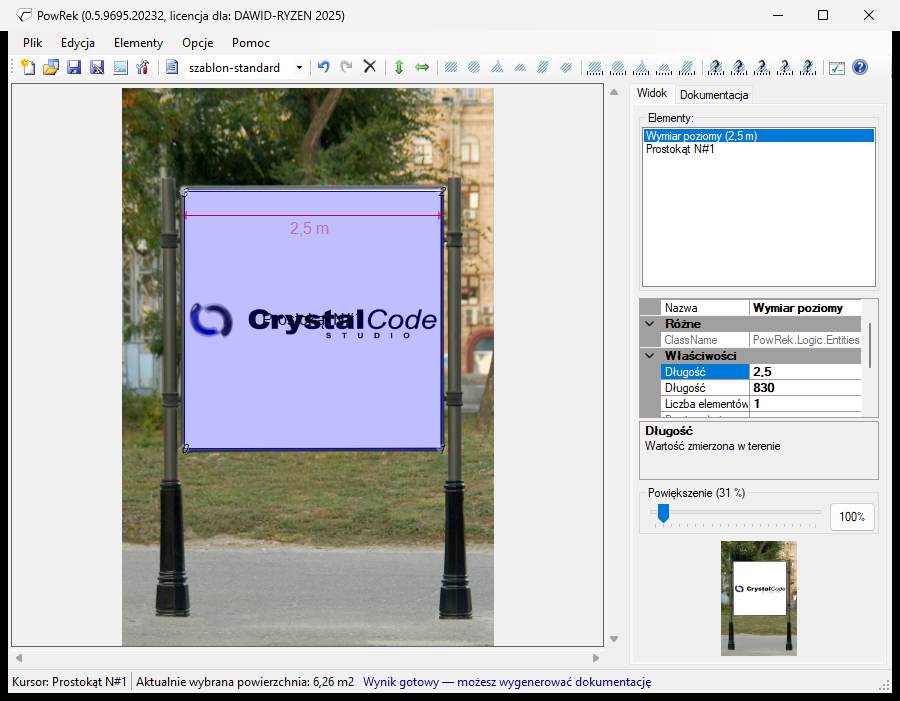Click the ClassName value PowRek.Logic.Entities
Screen dimensions: 900x701
pyautogui.click(x=805, y=340)
